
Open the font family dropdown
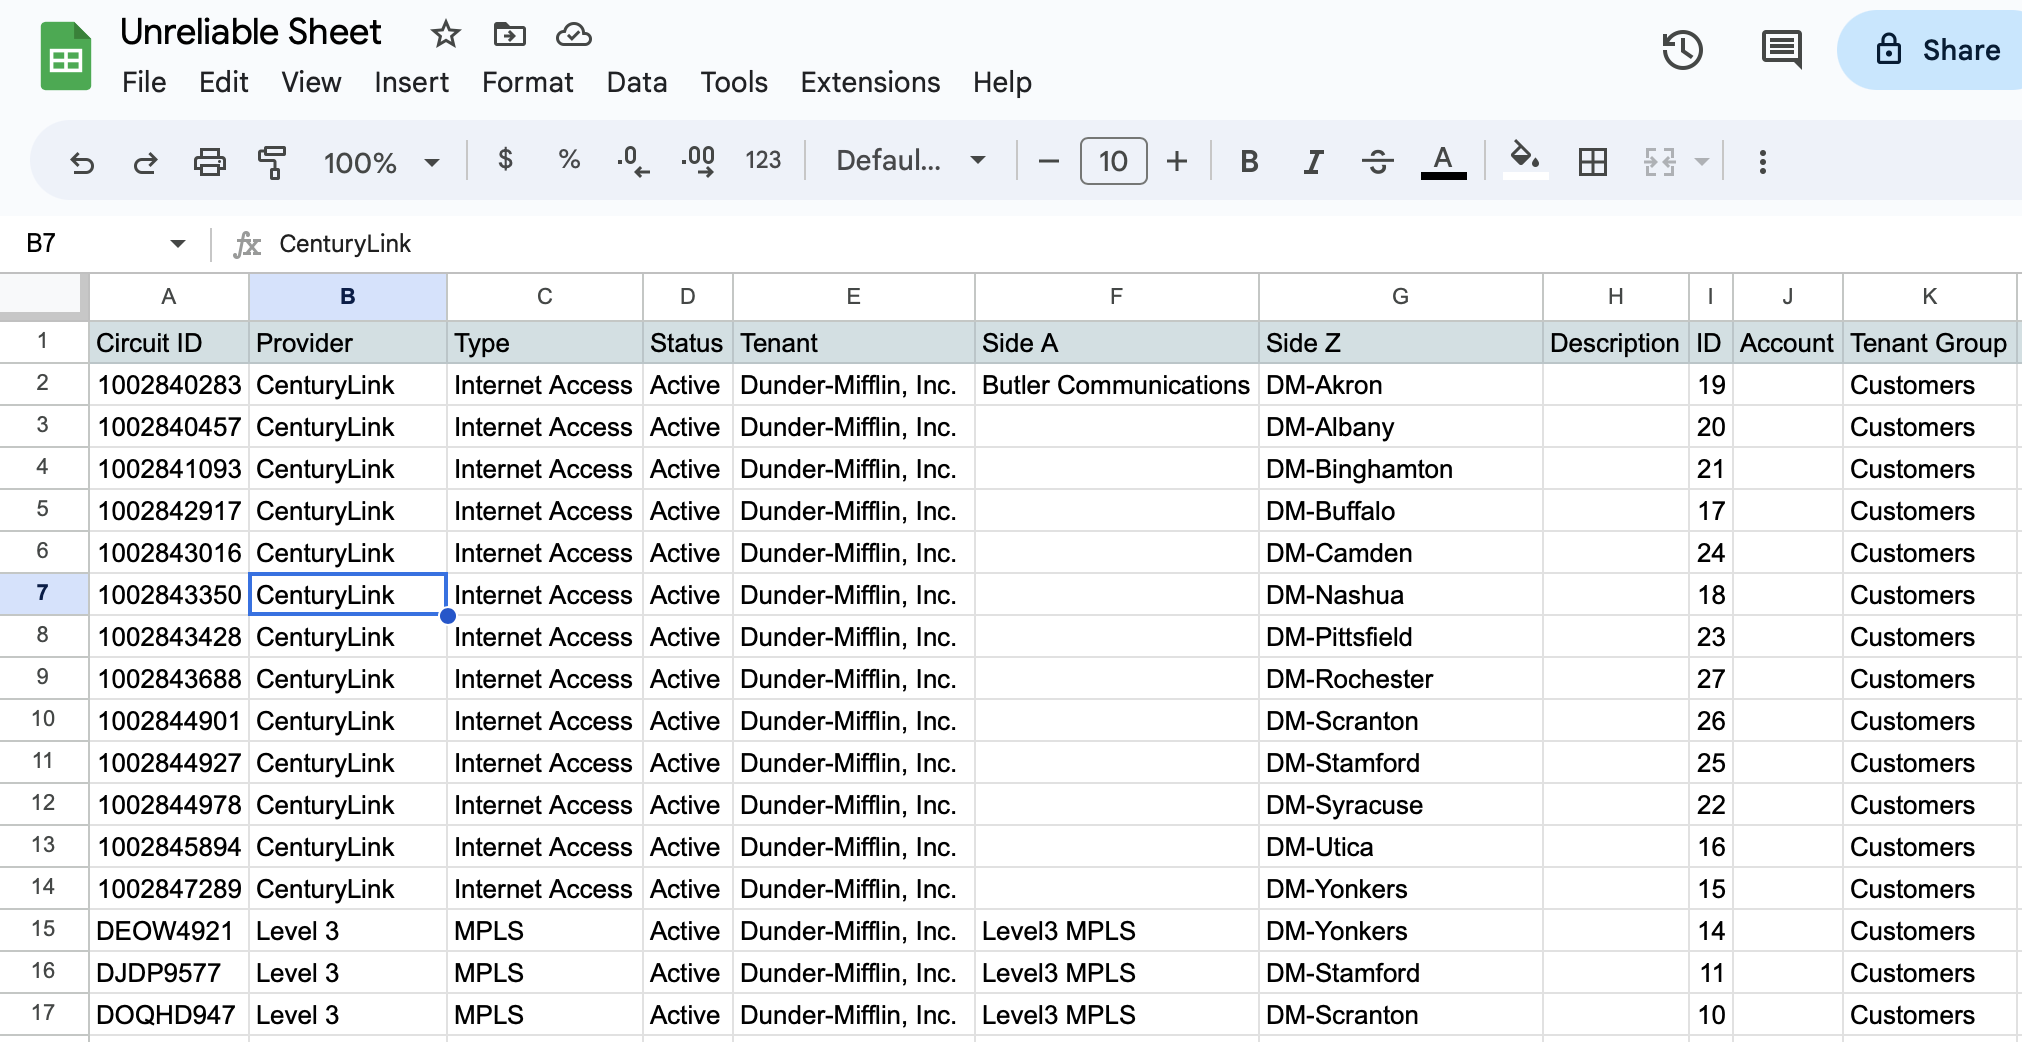(x=910, y=161)
